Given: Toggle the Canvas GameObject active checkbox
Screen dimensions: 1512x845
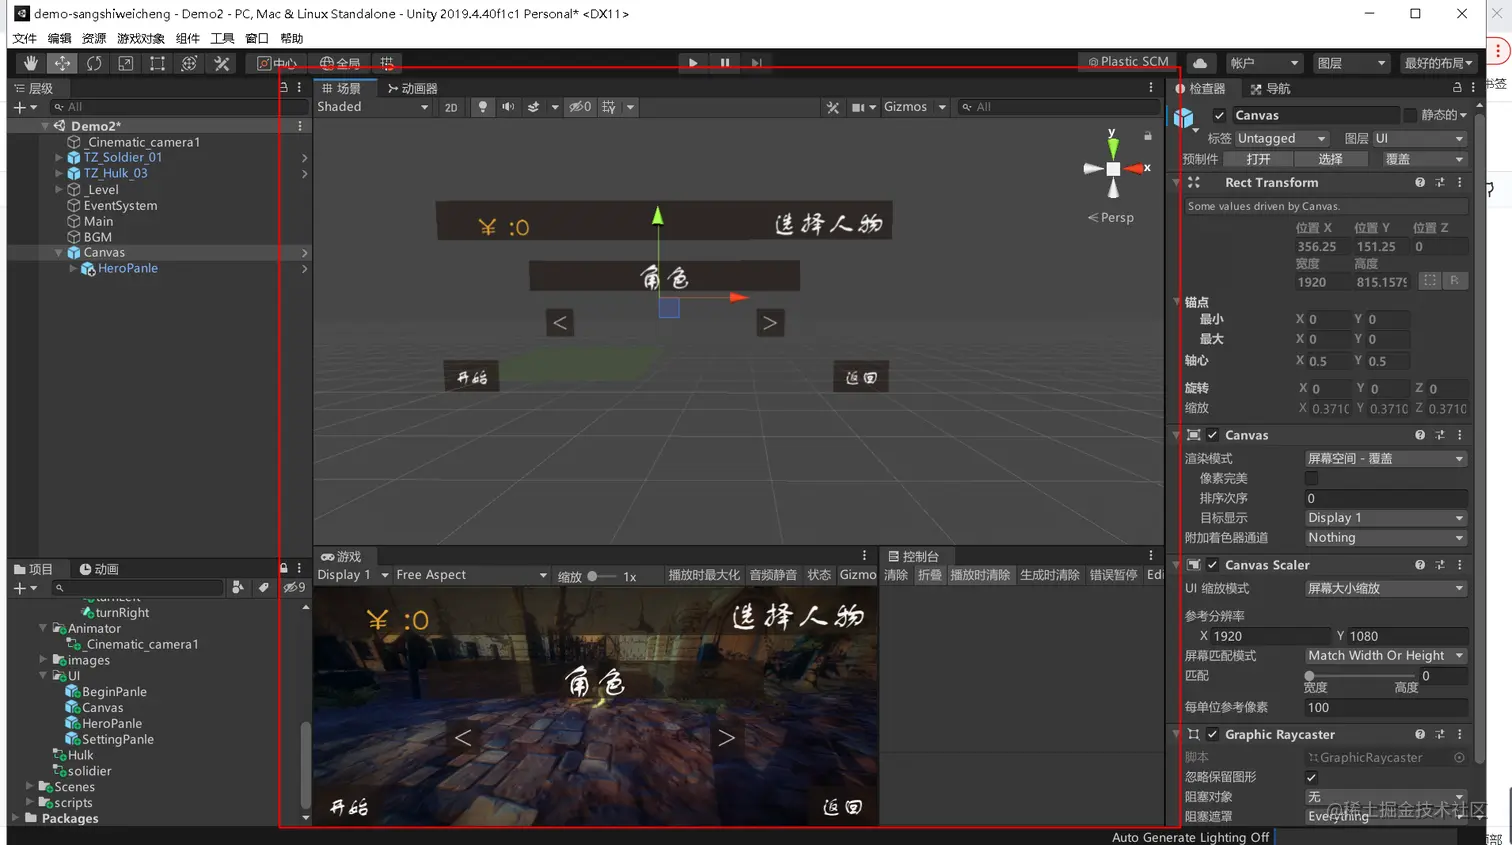Looking at the screenshot, I should coord(1219,115).
